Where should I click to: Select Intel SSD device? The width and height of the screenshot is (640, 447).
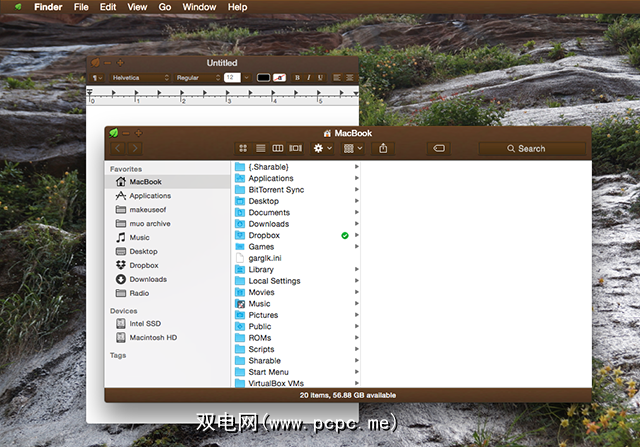pyautogui.click(x=167, y=324)
